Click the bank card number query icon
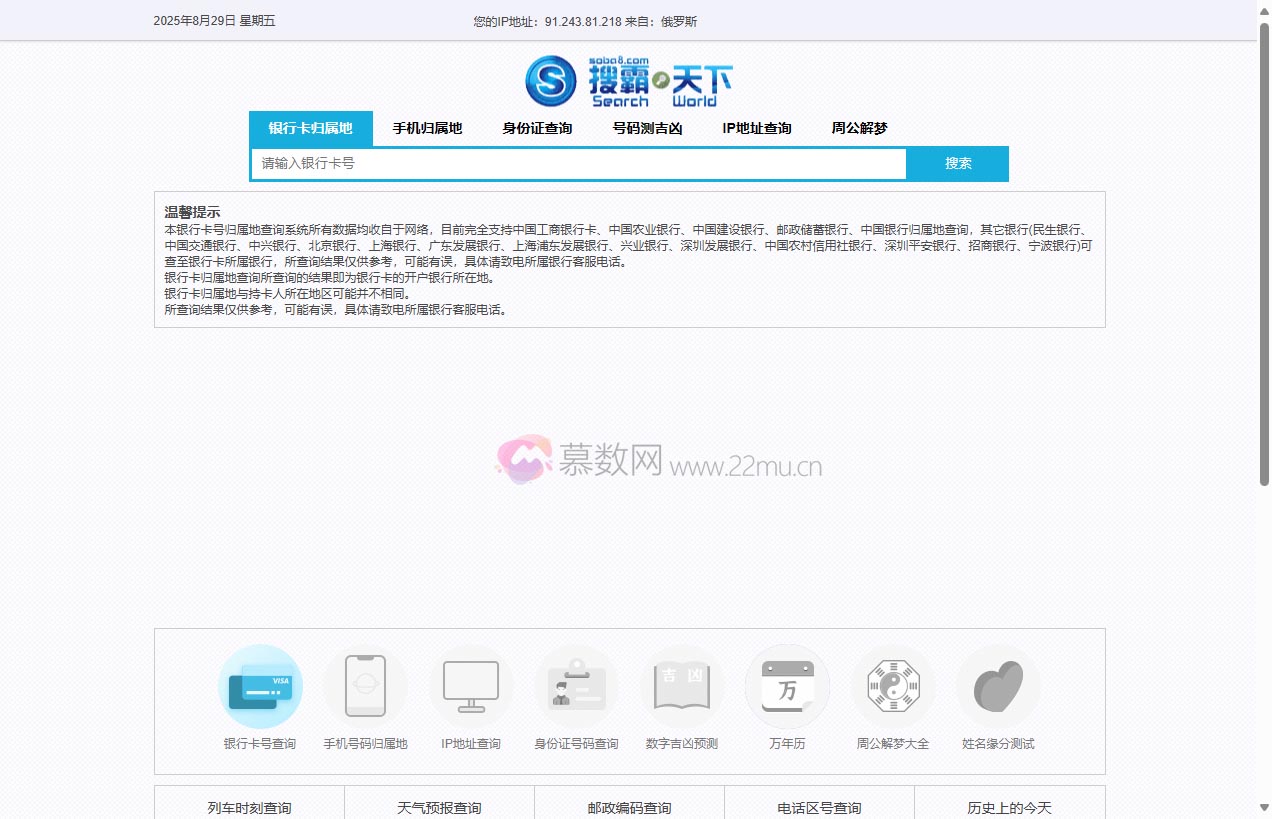This screenshot has height=819, width=1272. coord(260,687)
